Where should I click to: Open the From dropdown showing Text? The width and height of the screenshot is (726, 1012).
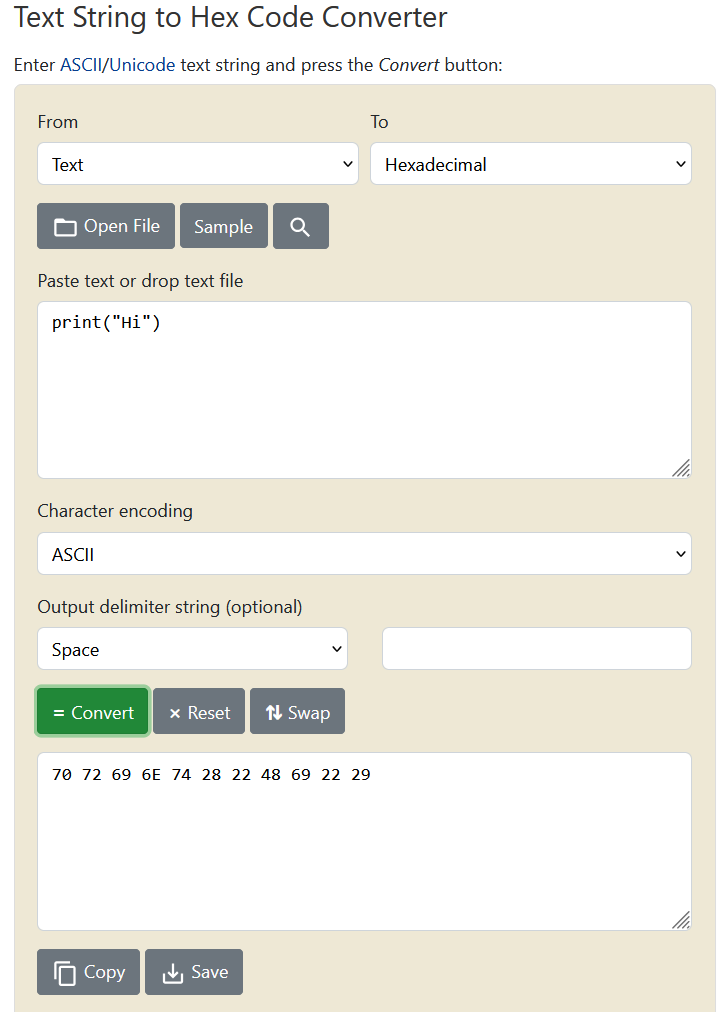click(197, 163)
